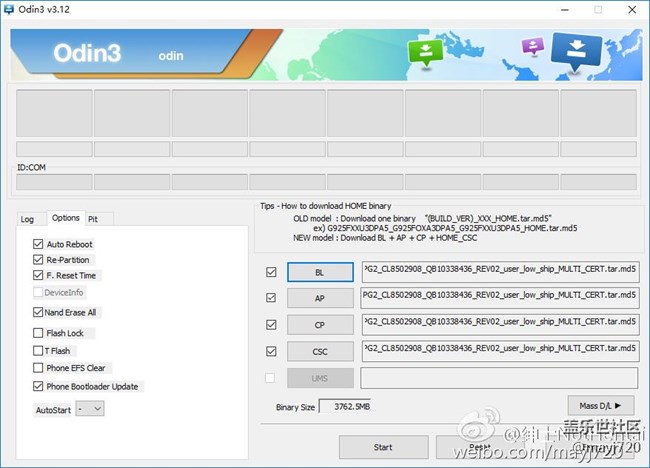Click the 'ID:COM' label
The width and height of the screenshot is (650, 468).
pos(32,167)
